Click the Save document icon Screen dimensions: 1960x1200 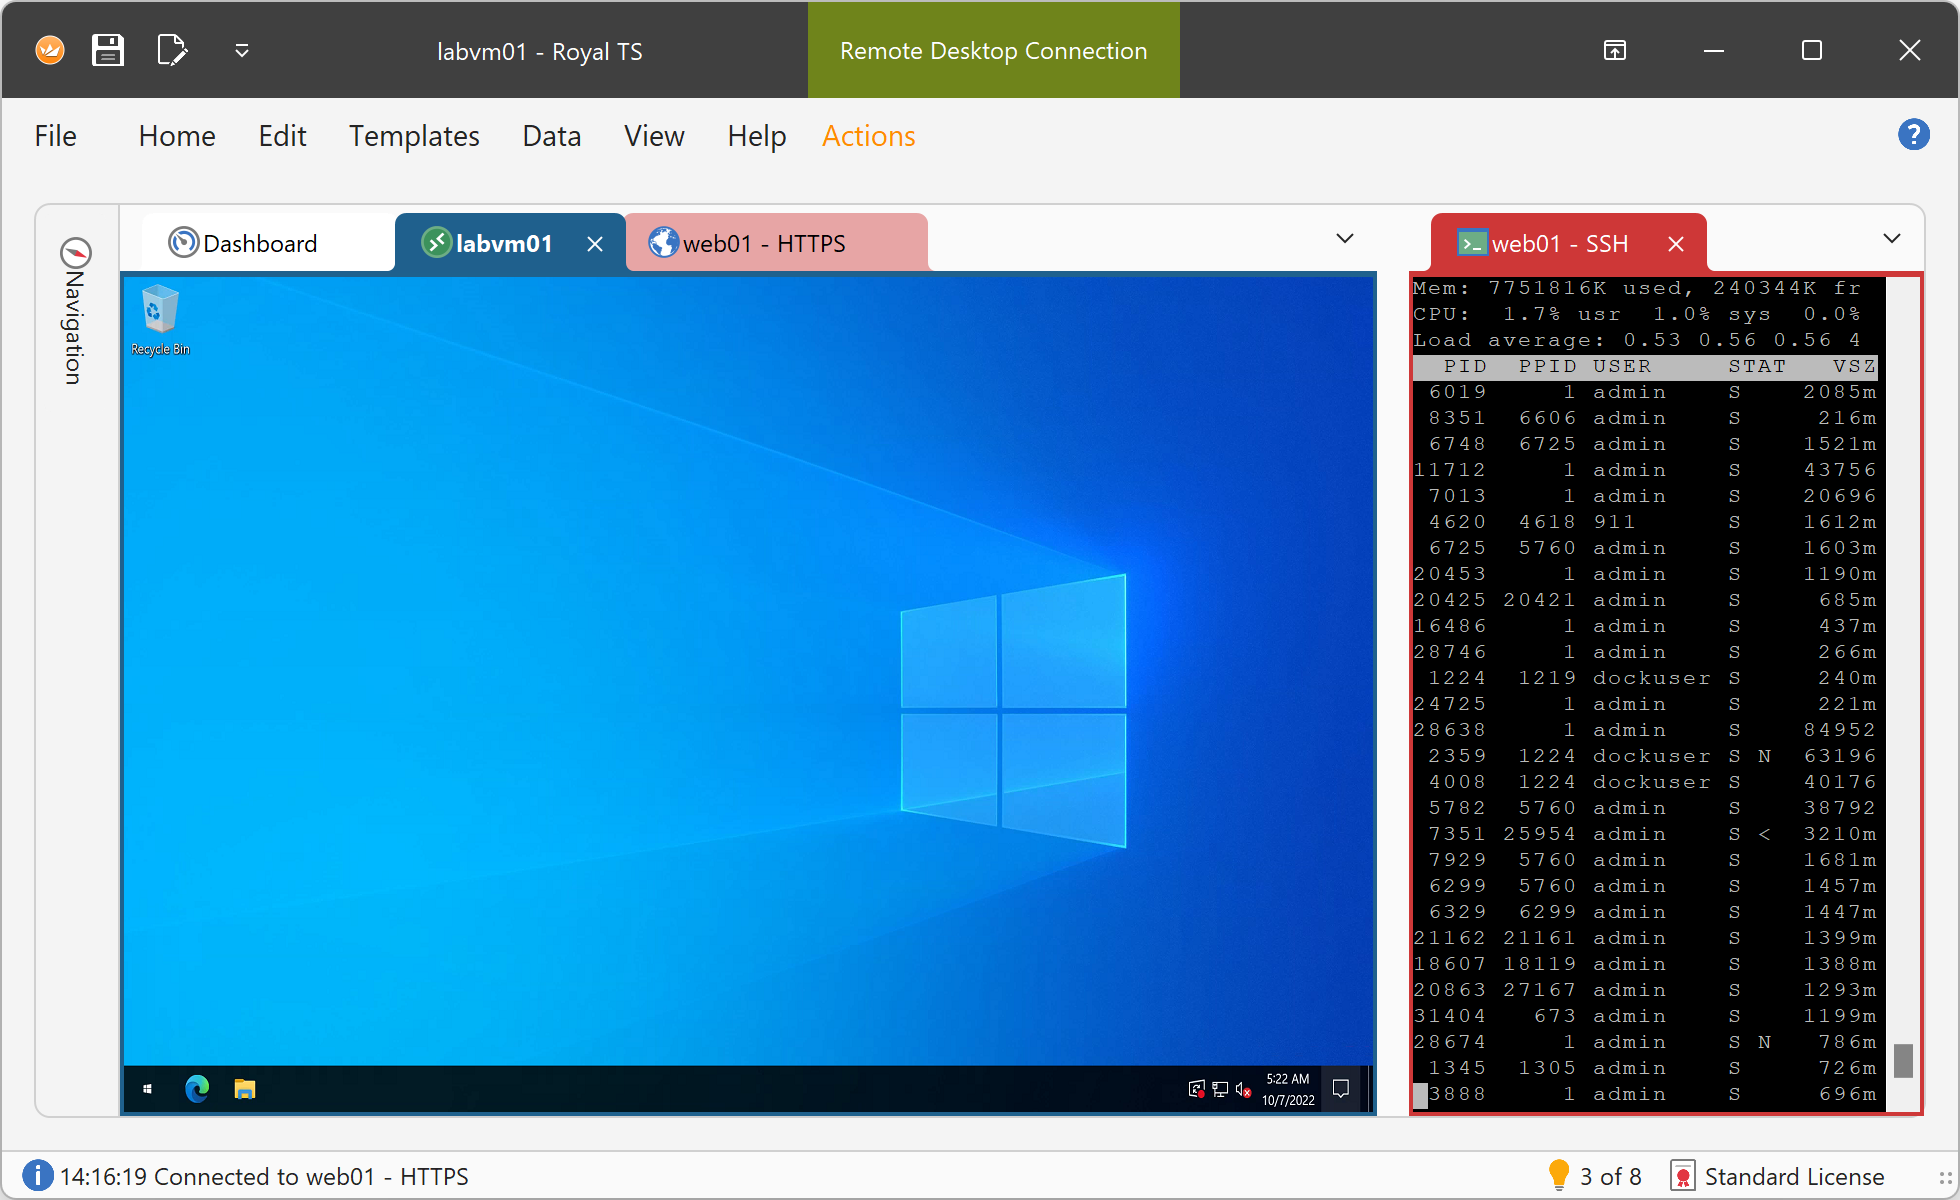tap(108, 50)
